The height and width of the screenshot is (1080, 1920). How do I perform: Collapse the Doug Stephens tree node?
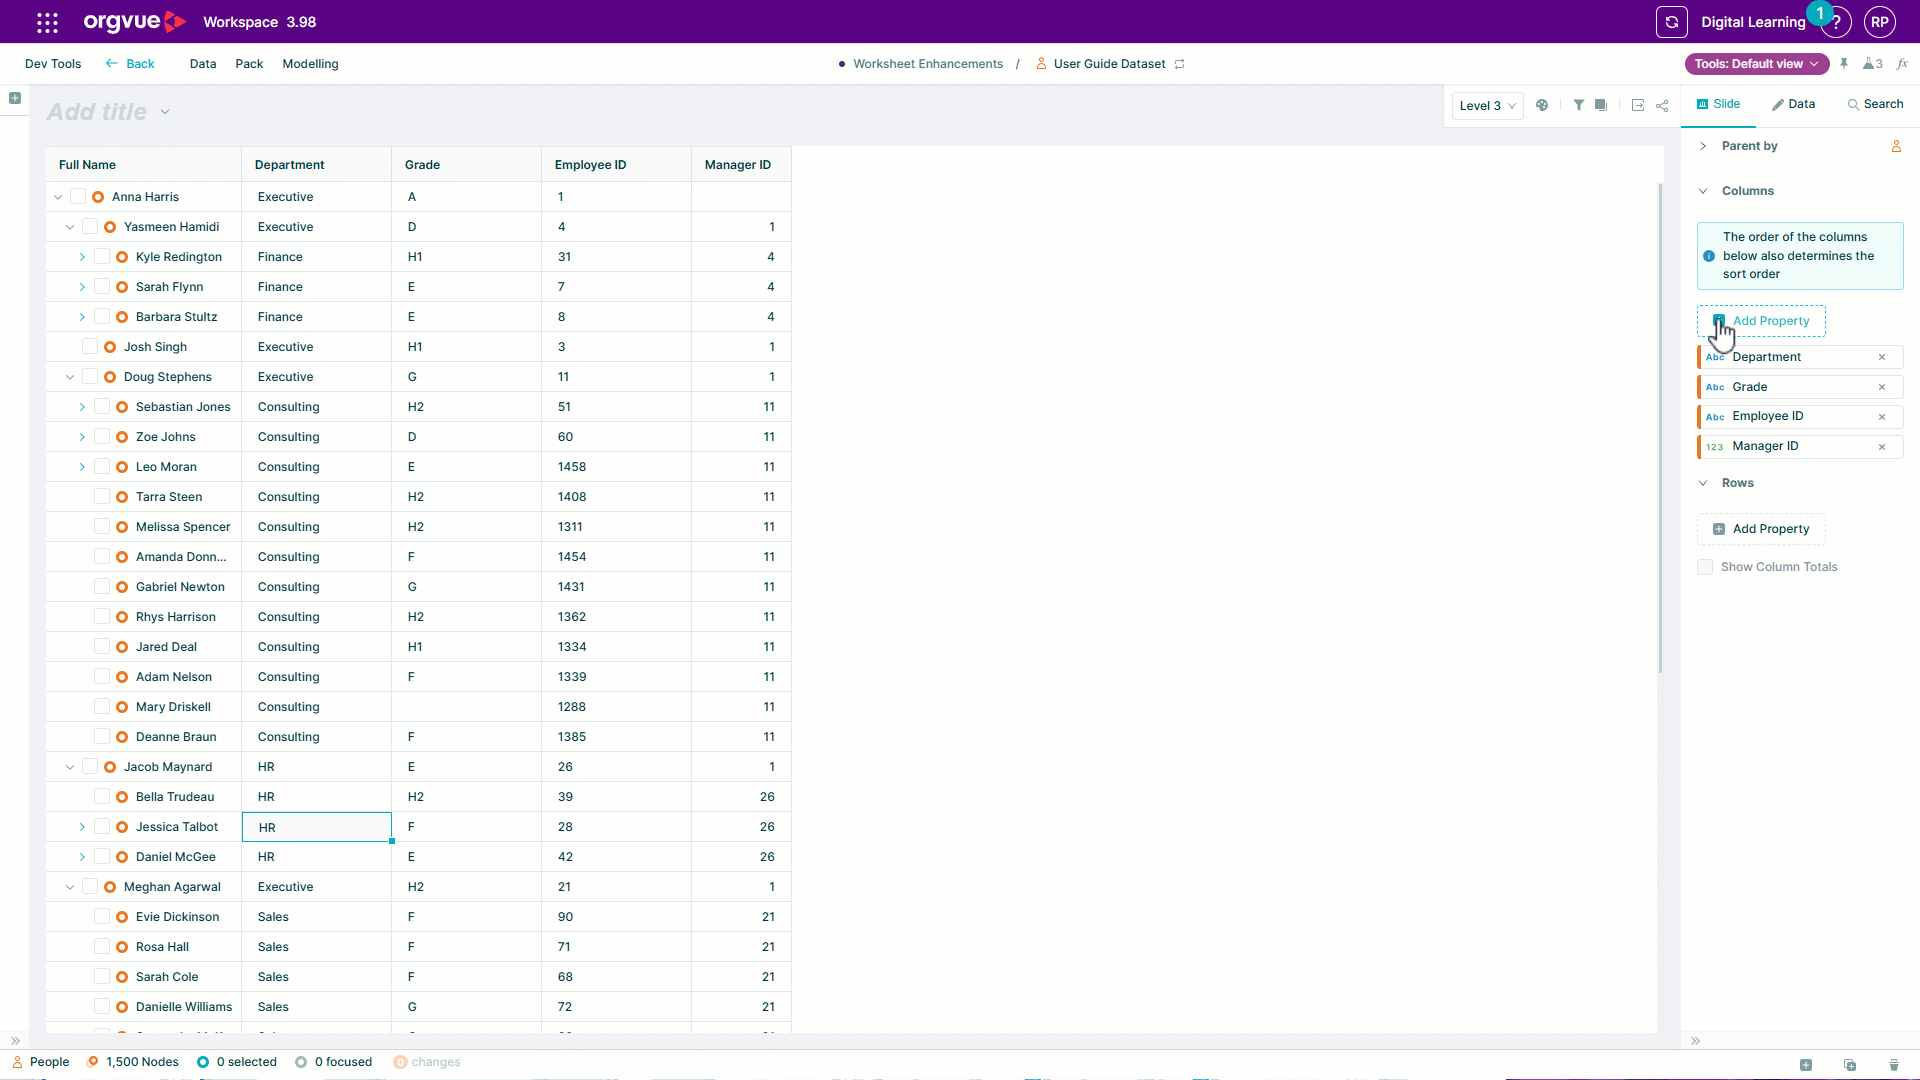(x=70, y=377)
